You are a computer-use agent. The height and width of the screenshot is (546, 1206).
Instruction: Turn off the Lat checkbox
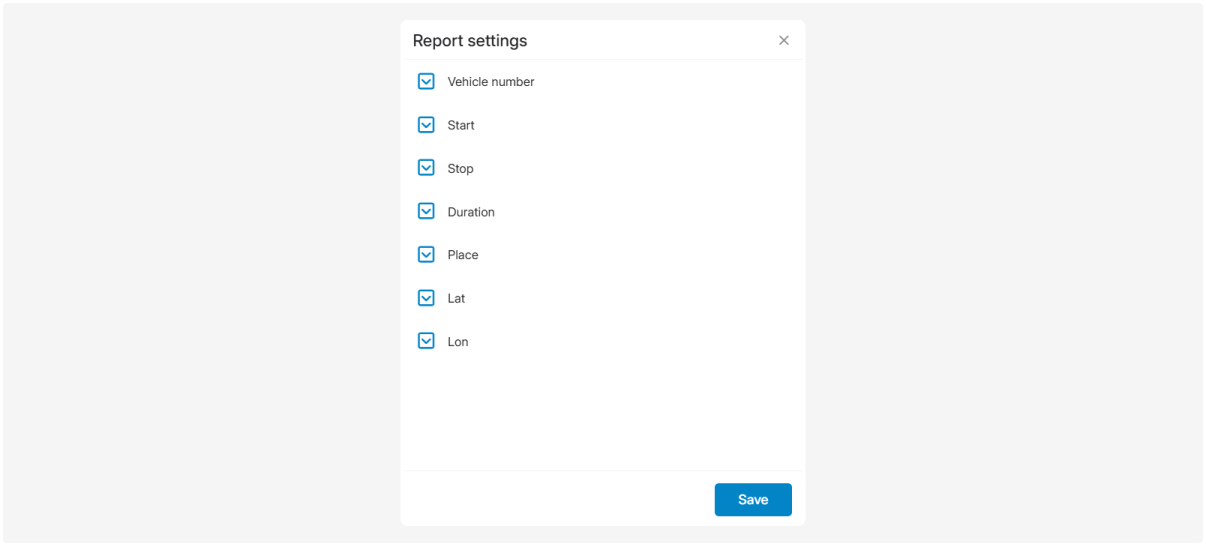coord(426,298)
